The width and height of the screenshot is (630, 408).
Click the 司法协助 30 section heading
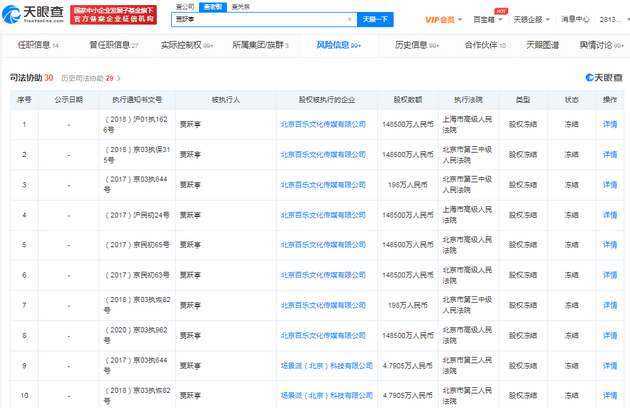click(x=31, y=78)
